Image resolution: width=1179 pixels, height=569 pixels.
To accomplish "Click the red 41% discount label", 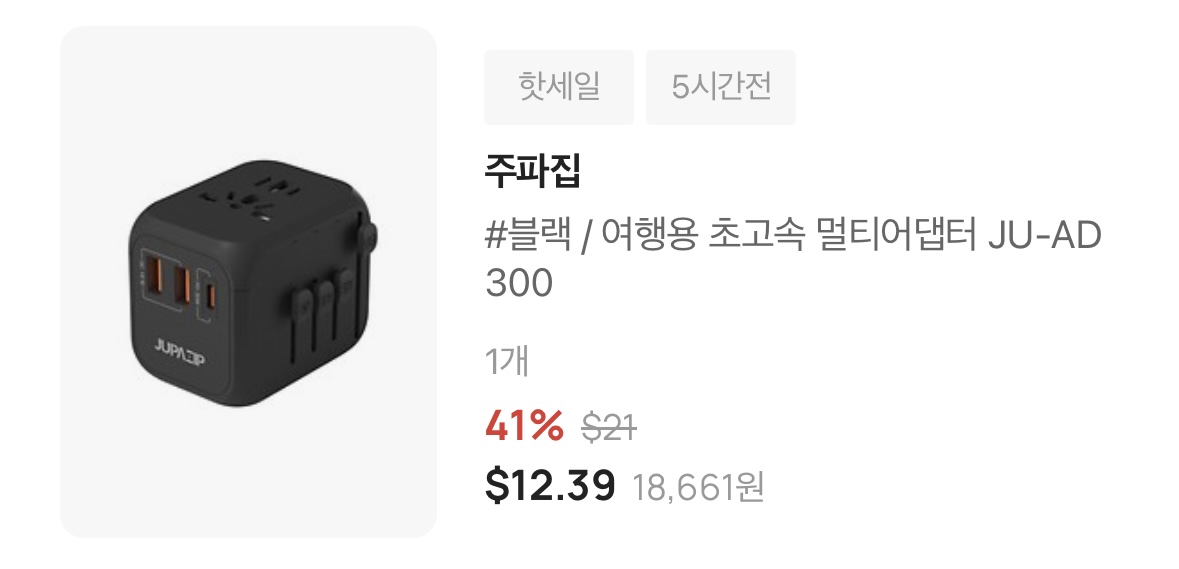I will [524, 426].
